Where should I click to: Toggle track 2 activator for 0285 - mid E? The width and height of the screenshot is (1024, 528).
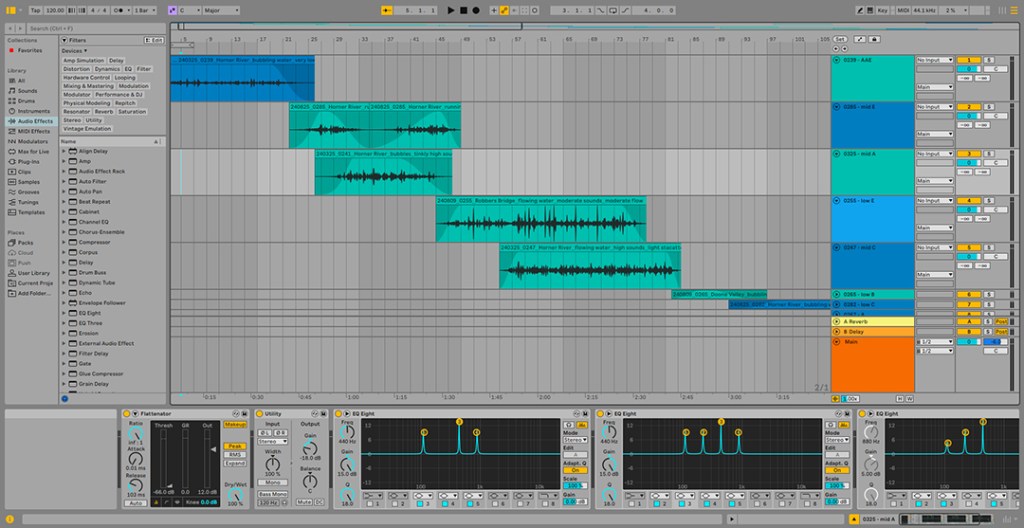[966, 106]
